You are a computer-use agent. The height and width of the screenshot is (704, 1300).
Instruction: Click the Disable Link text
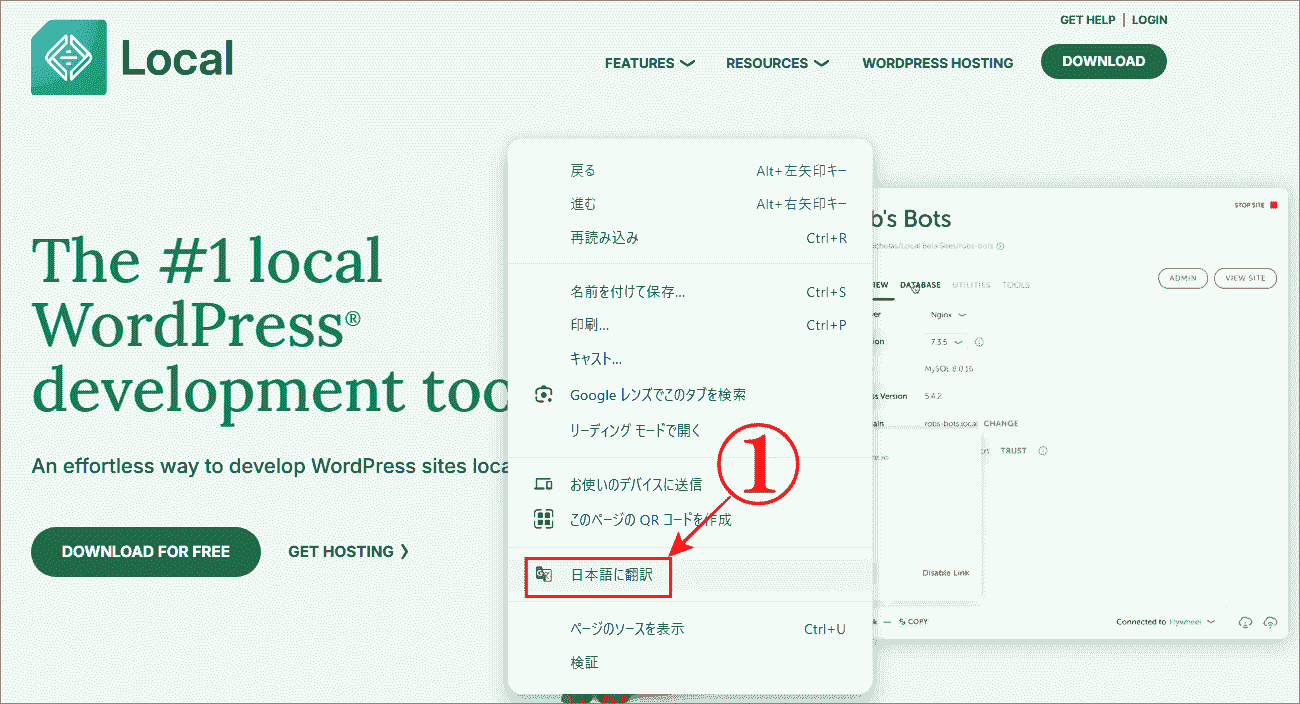pyautogui.click(x=945, y=573)
